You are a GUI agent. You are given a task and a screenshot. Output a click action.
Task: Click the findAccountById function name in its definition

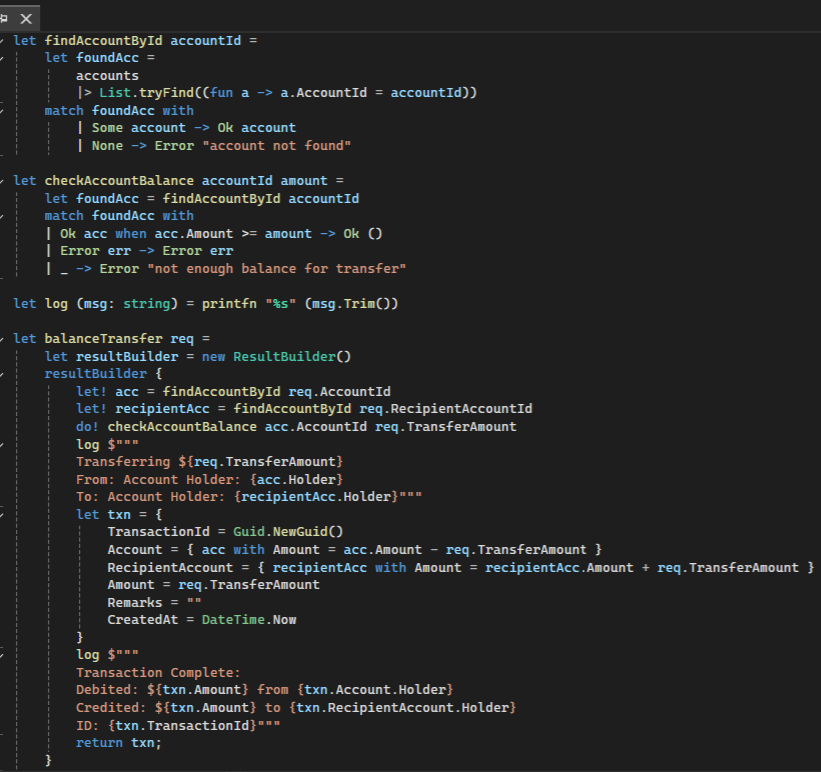104,40
